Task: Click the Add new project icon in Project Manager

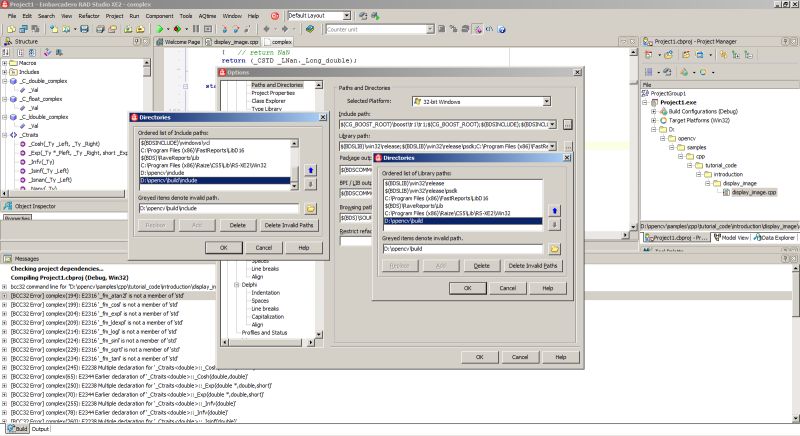Action: click(668, 55)
